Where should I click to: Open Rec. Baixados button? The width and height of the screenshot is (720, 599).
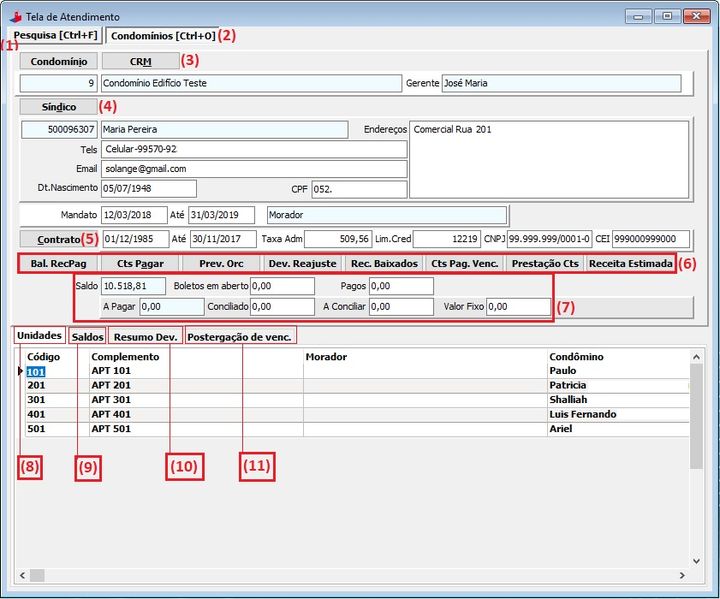383,263
